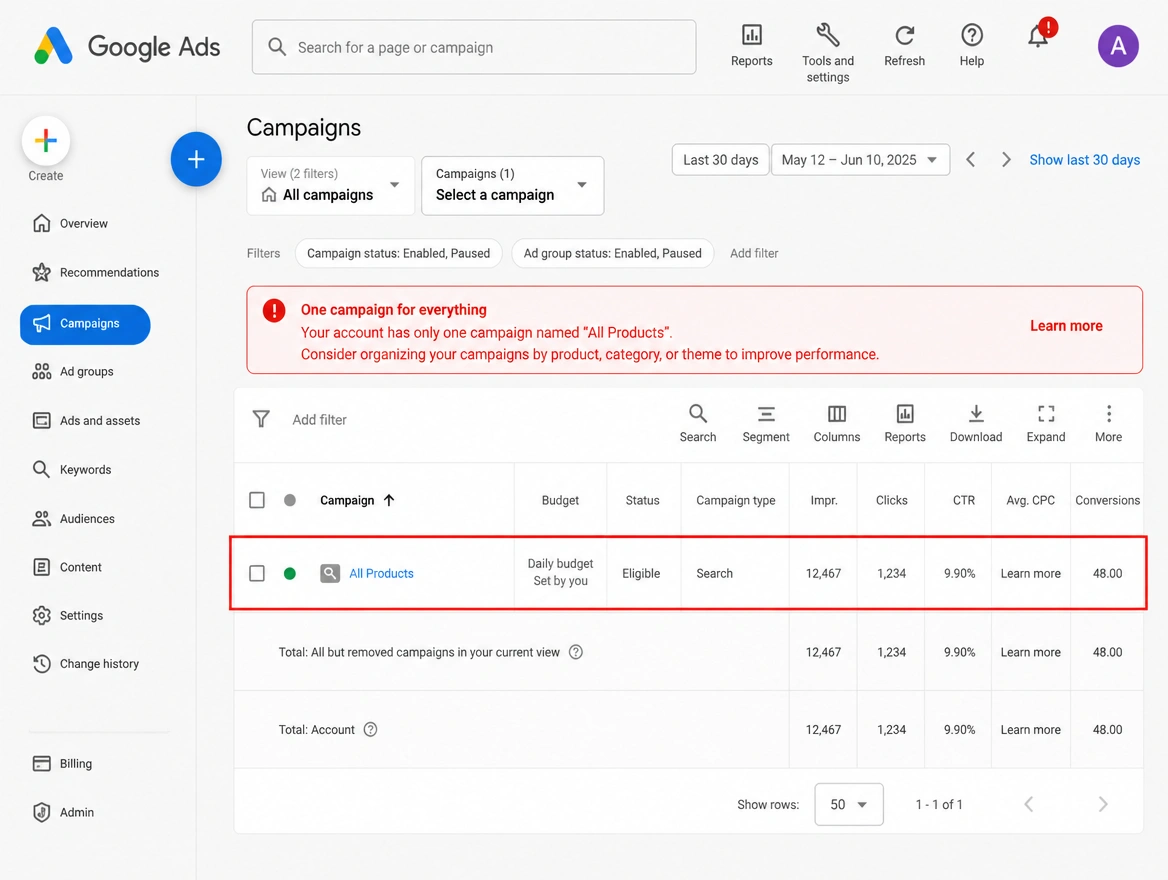Image resolution: width=1168 pixels, height=880 pixels.
Task: Open Billing page
Action: click(x=63, y=764)
